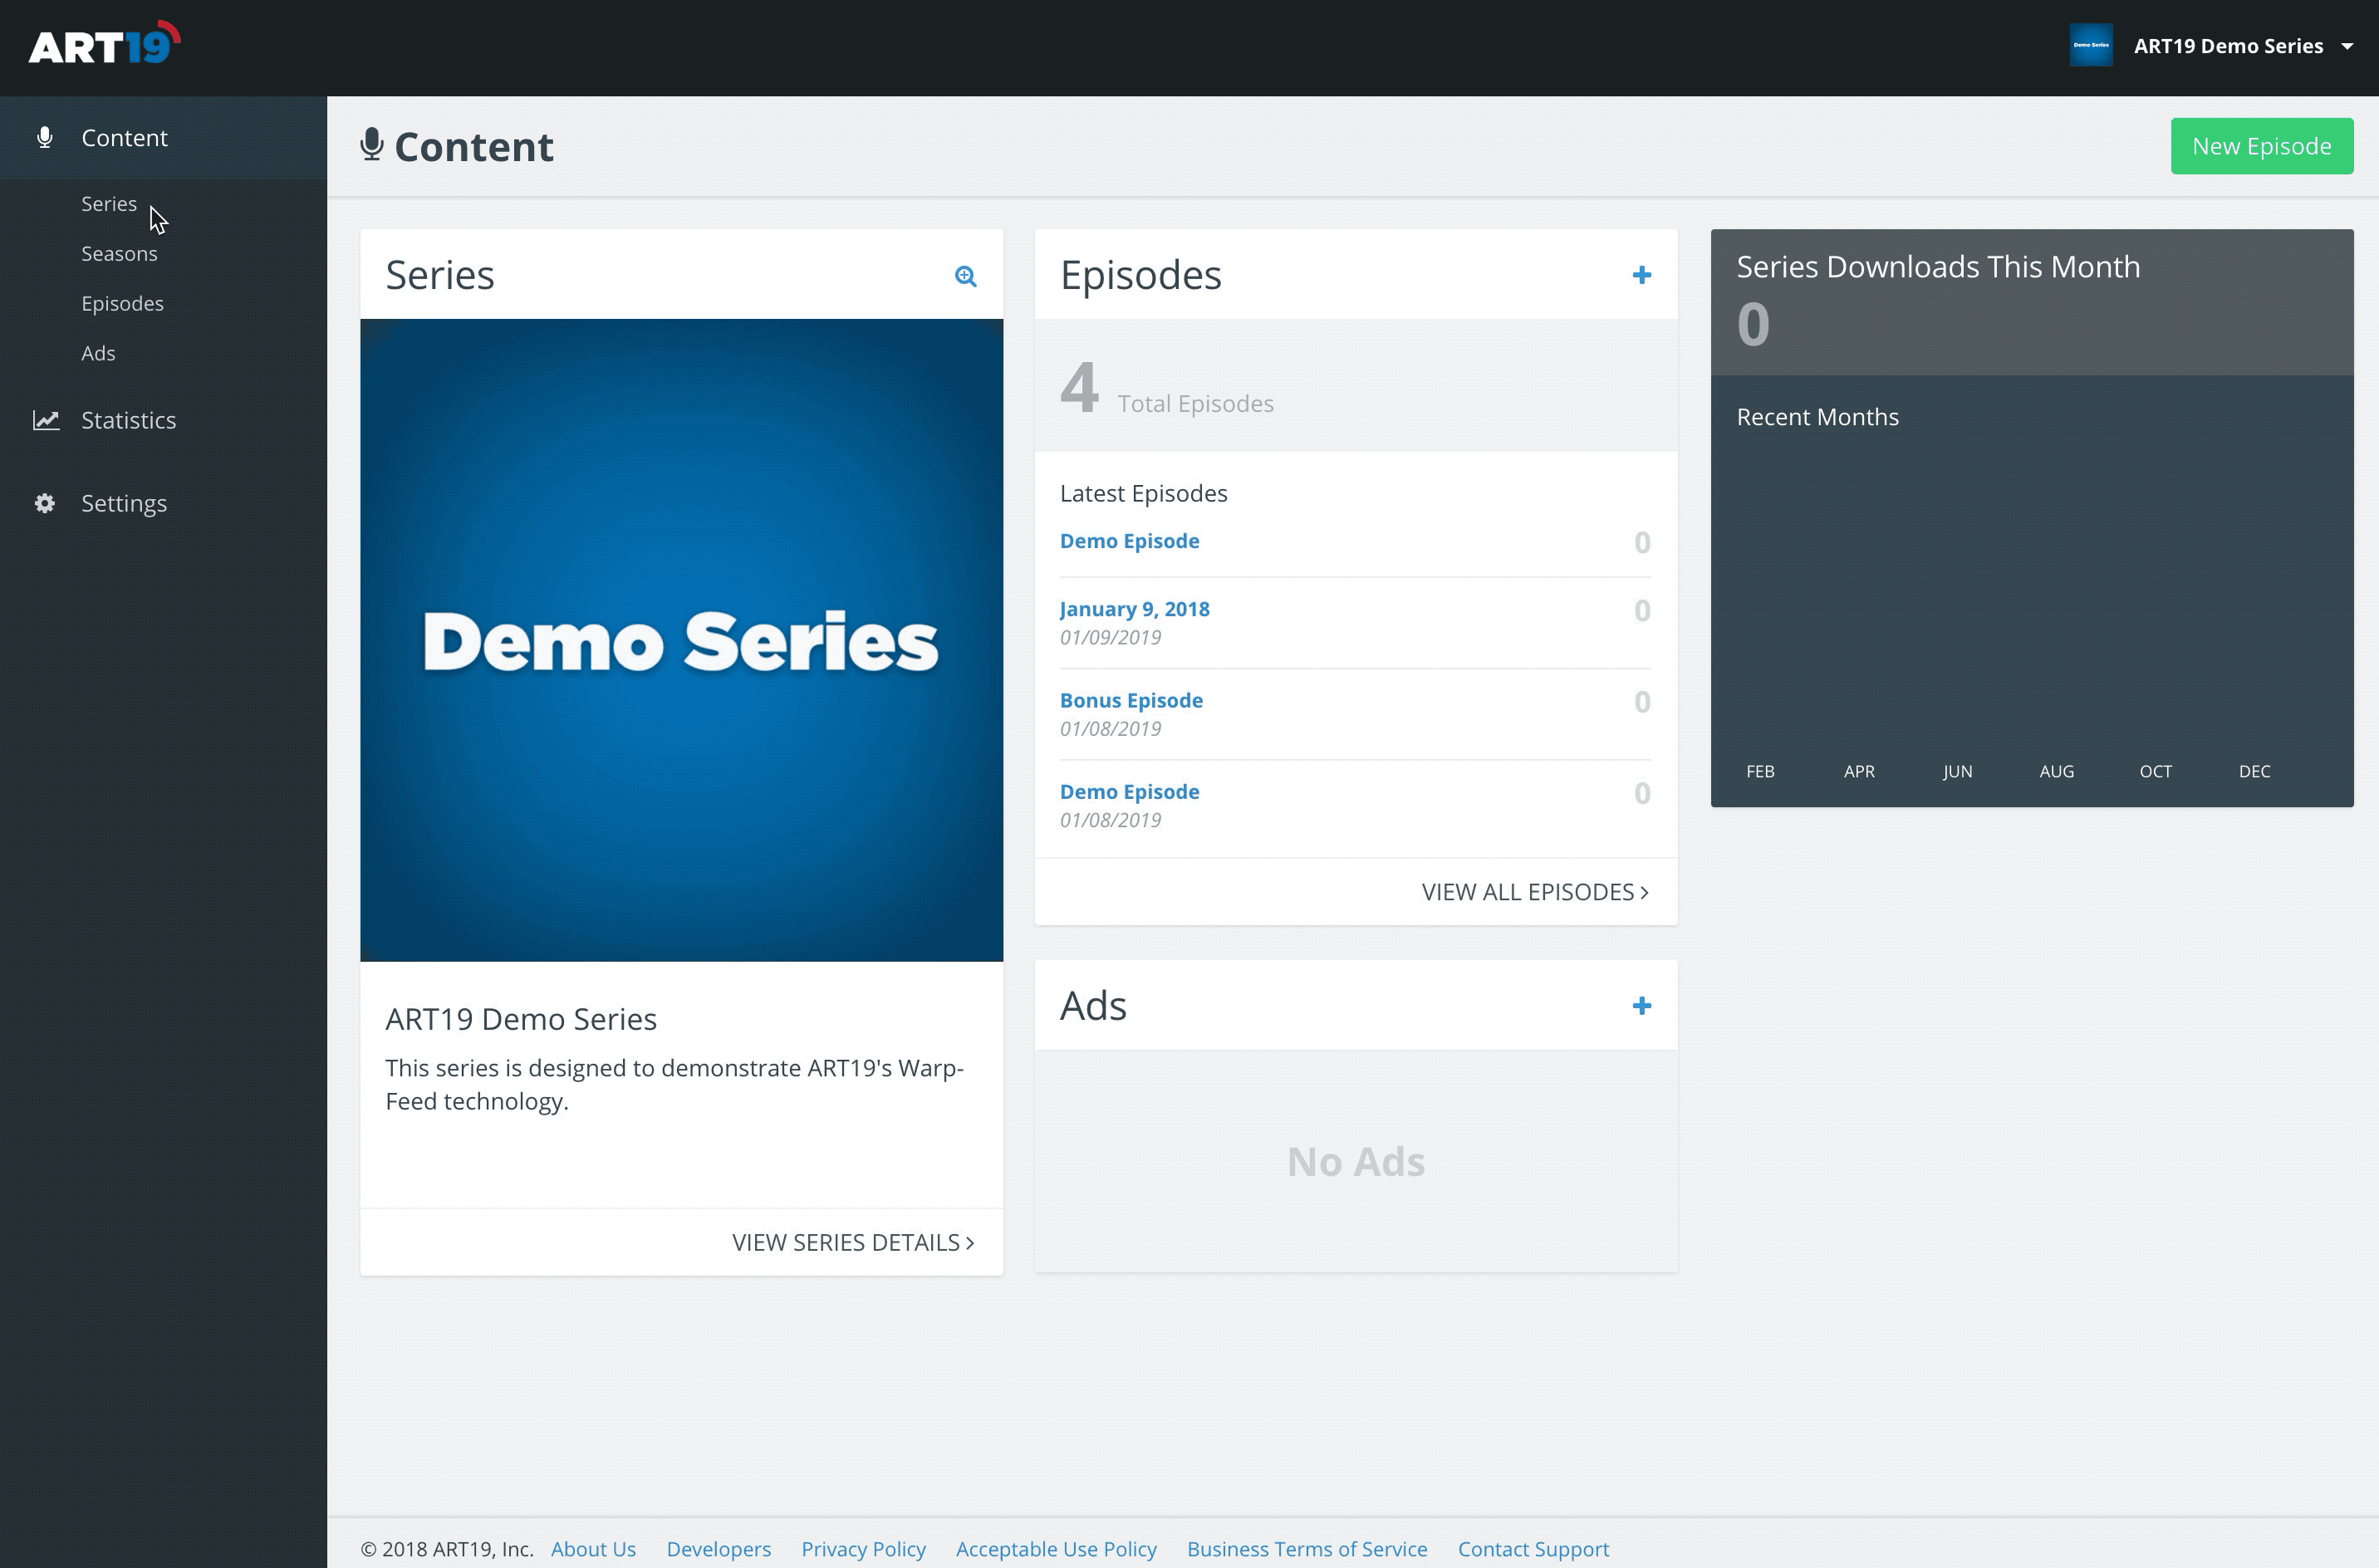This screenshot has height=1568, width=2379.
Task: Click the DEC label on the chart
Action: point(2254,772)
